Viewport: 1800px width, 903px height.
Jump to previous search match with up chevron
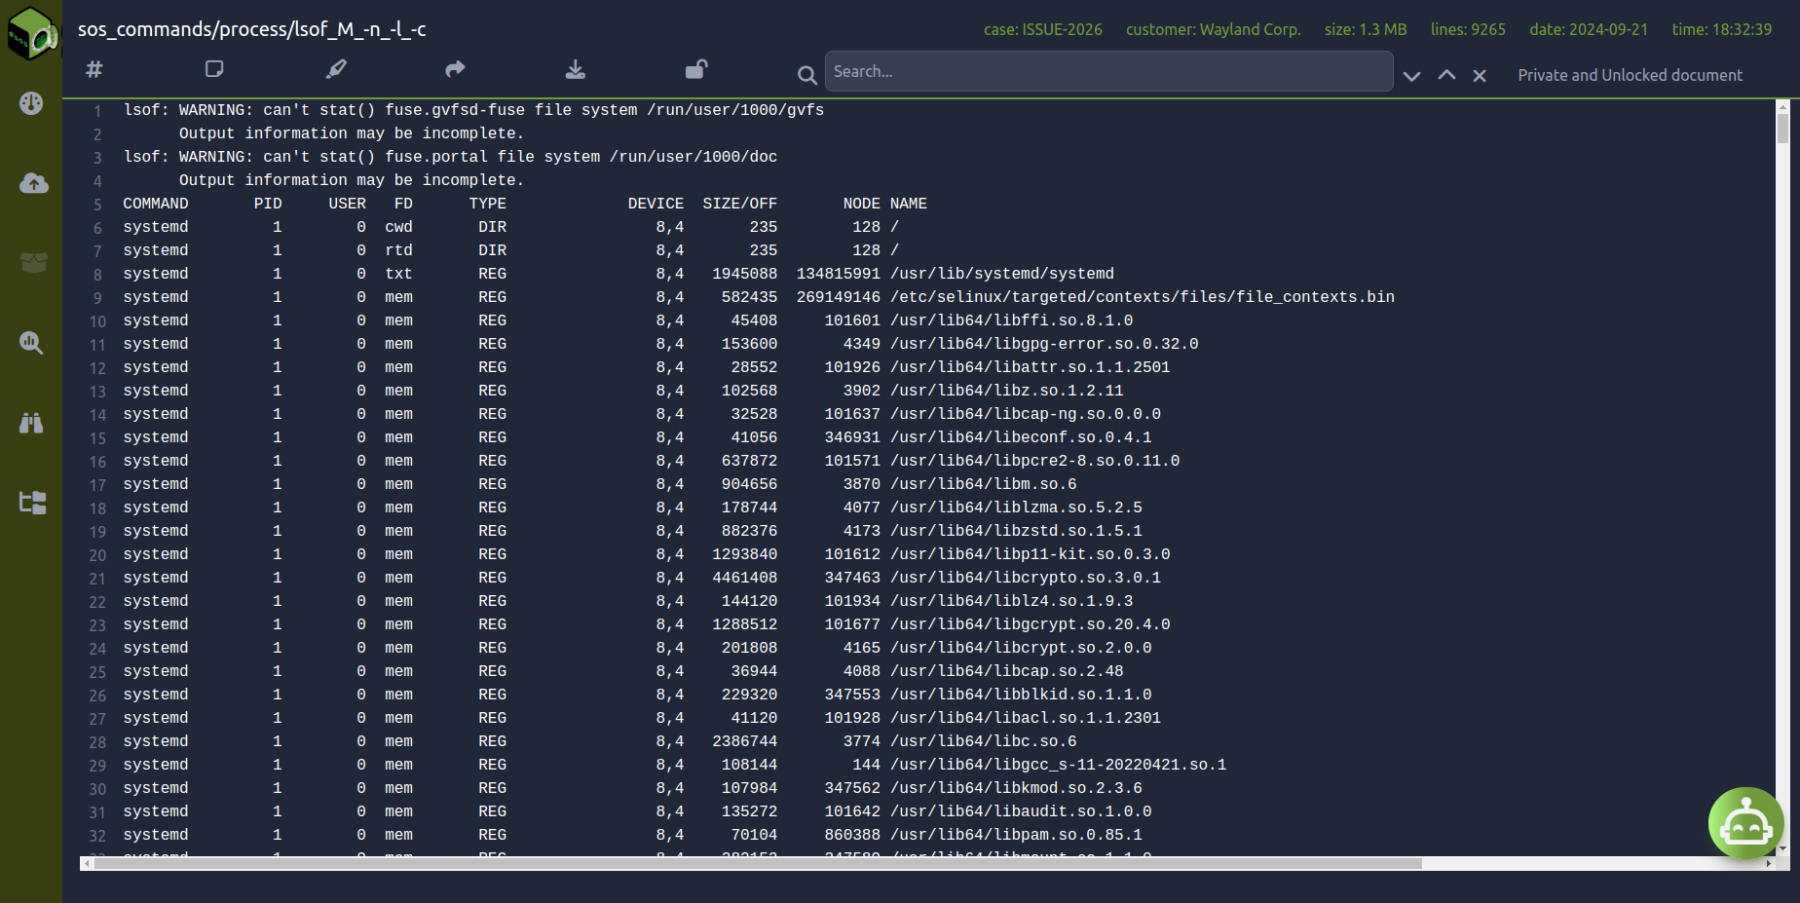1446,75
